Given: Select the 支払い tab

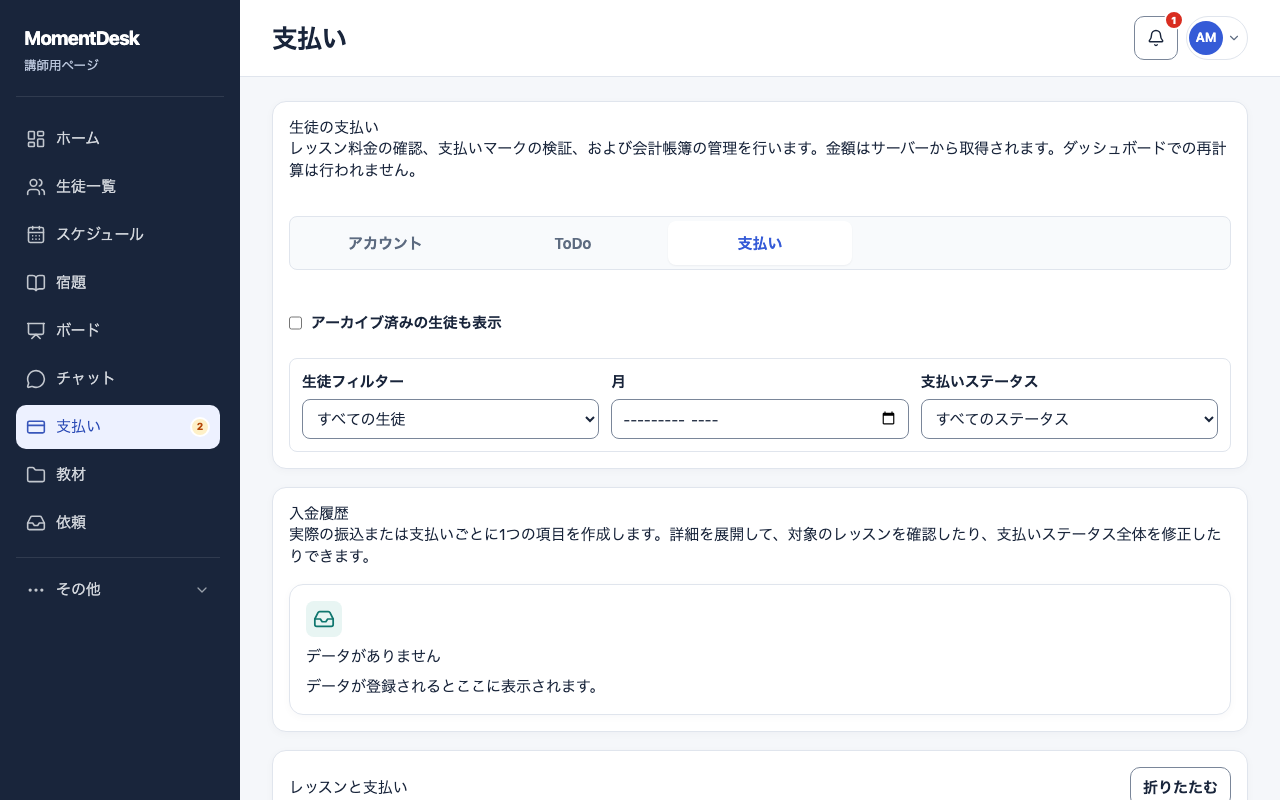Looking at the screenshot, I should (x=760, y=243).
